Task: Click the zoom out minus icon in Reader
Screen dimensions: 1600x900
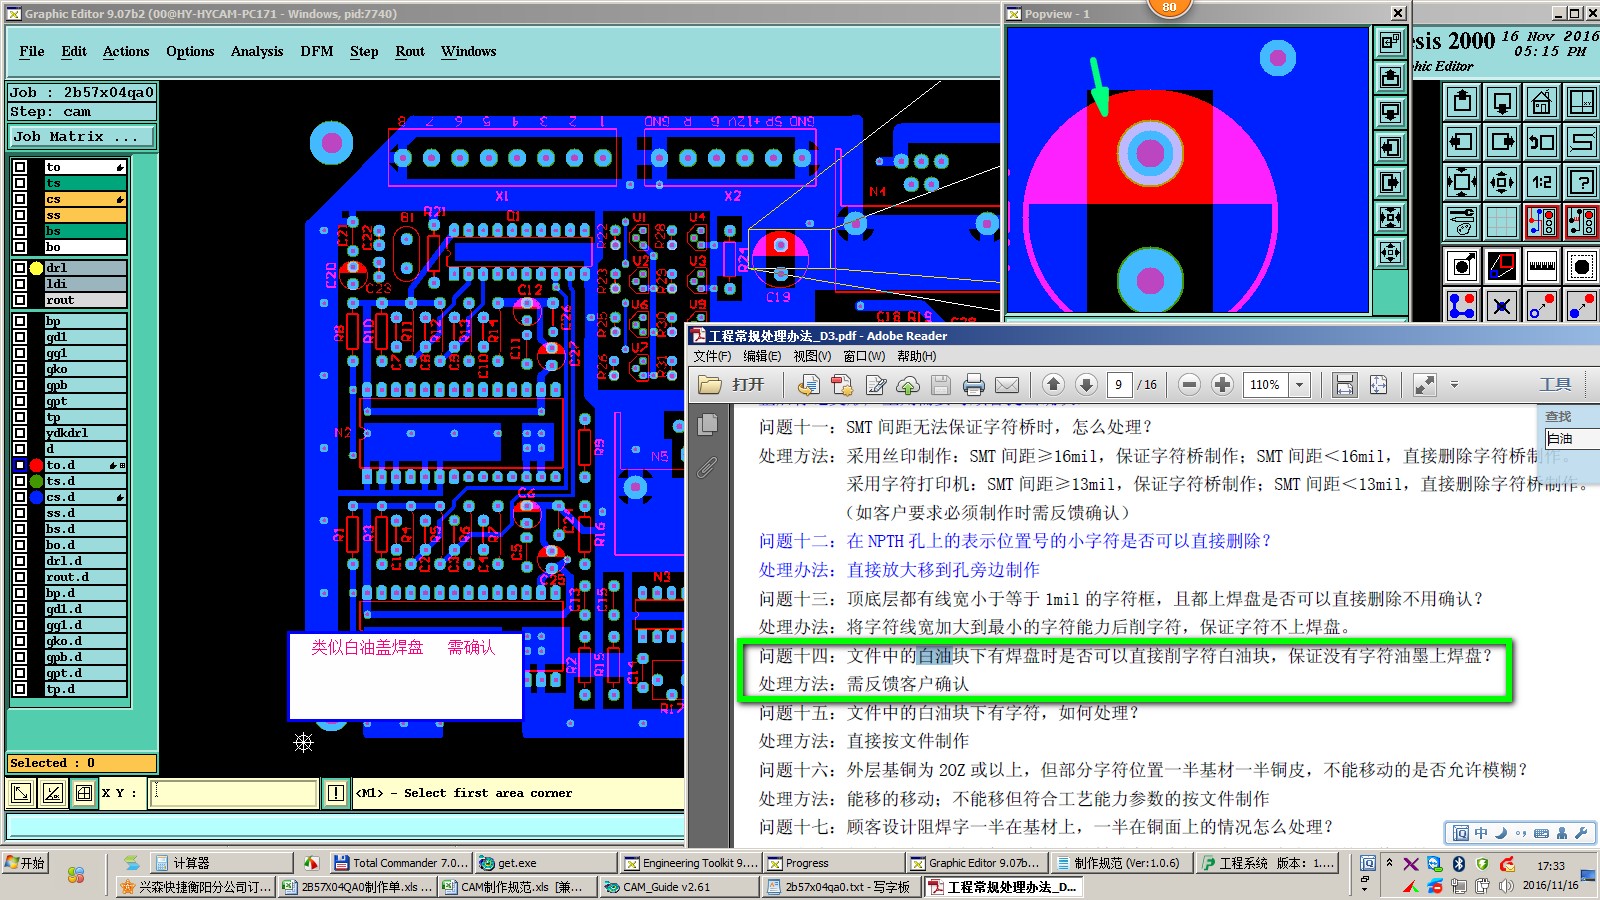Action: 1189,384
